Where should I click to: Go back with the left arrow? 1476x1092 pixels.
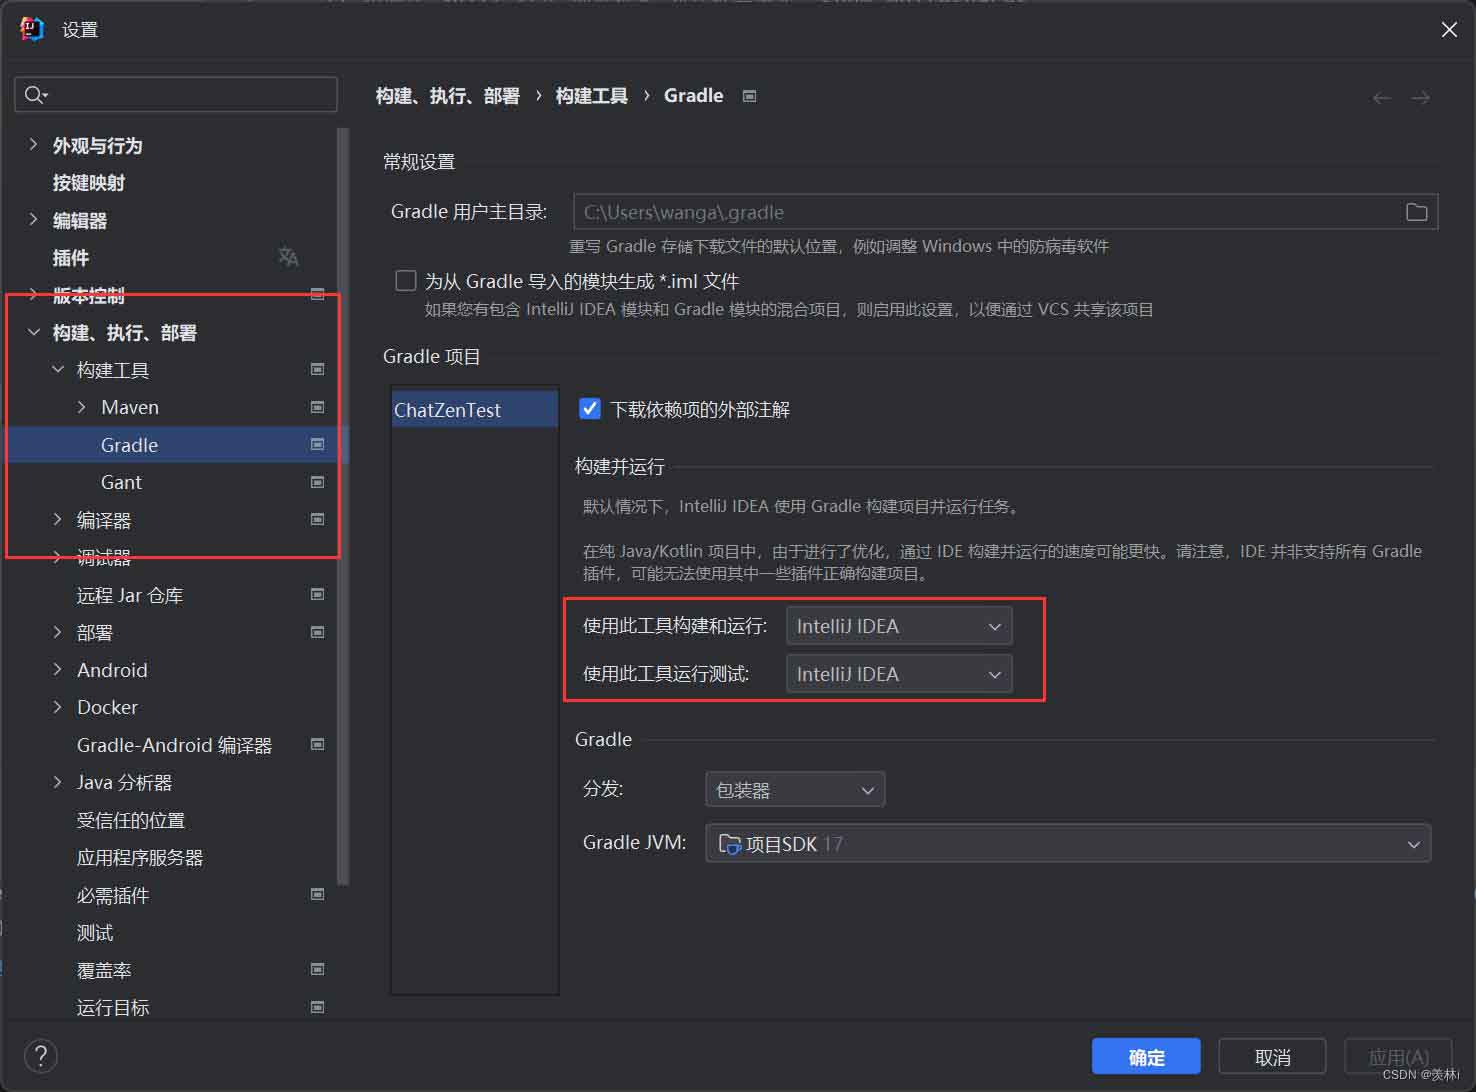(1382, 97)
